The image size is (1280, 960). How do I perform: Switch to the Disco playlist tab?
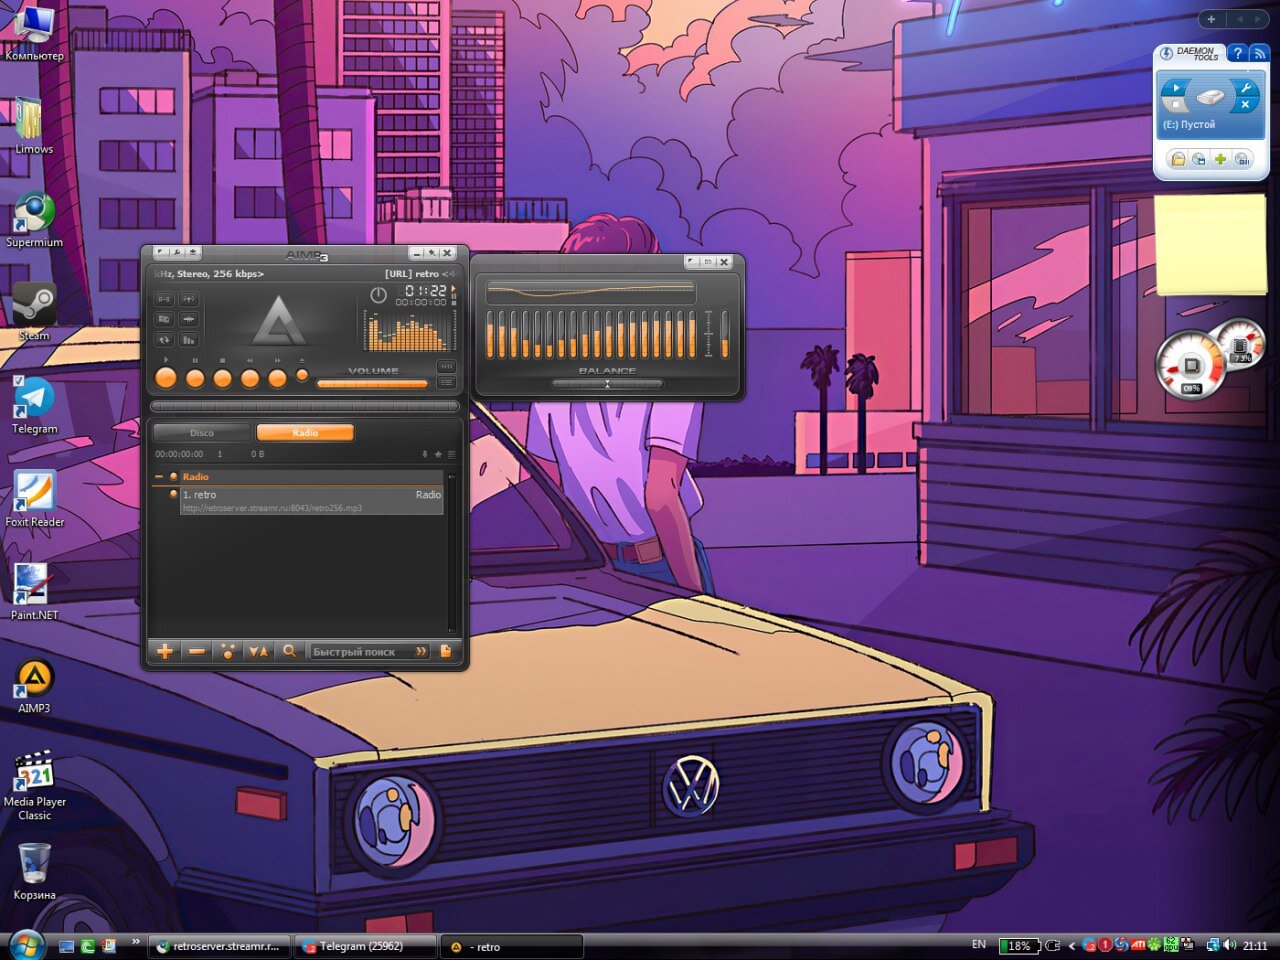[202, 433]
